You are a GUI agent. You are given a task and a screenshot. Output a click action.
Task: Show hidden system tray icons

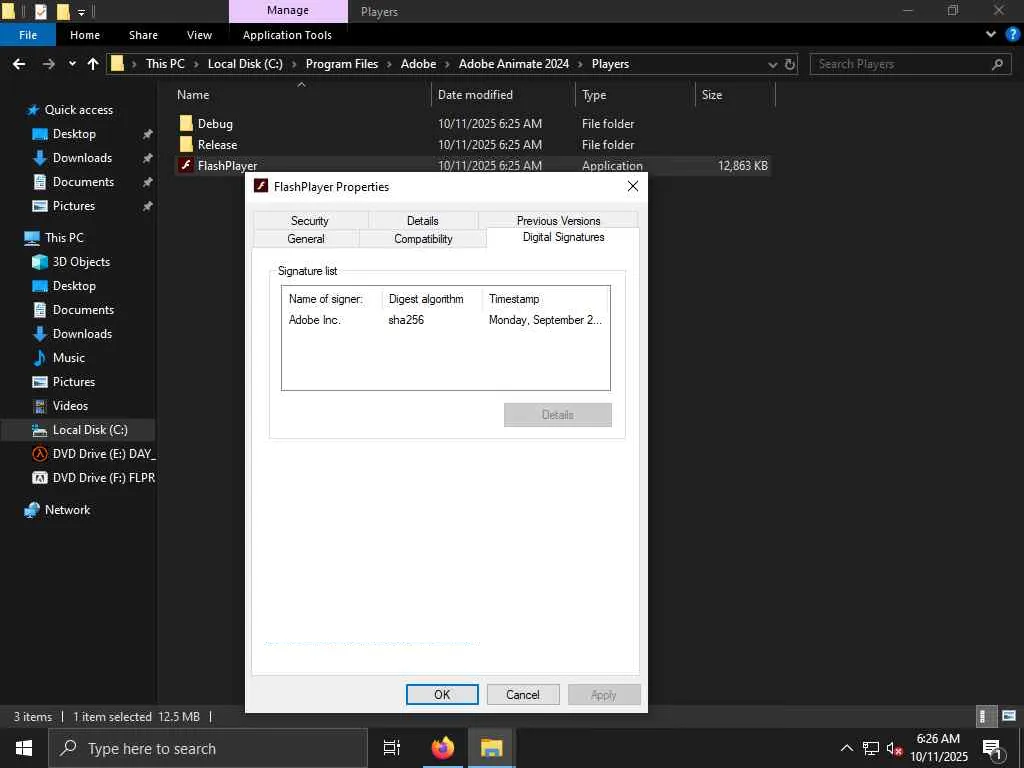pyautogui.click(x=846, y=748)
